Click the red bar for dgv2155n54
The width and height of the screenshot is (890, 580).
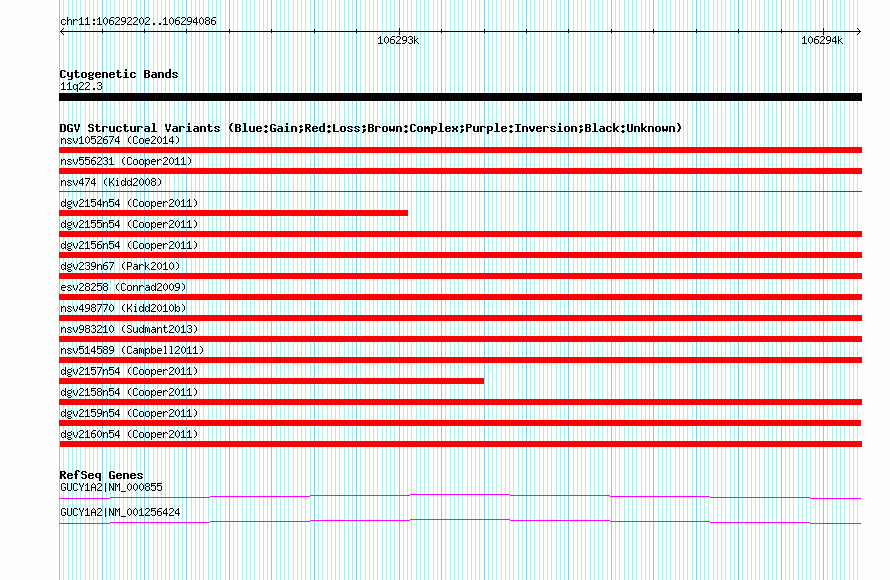point(460,234)
